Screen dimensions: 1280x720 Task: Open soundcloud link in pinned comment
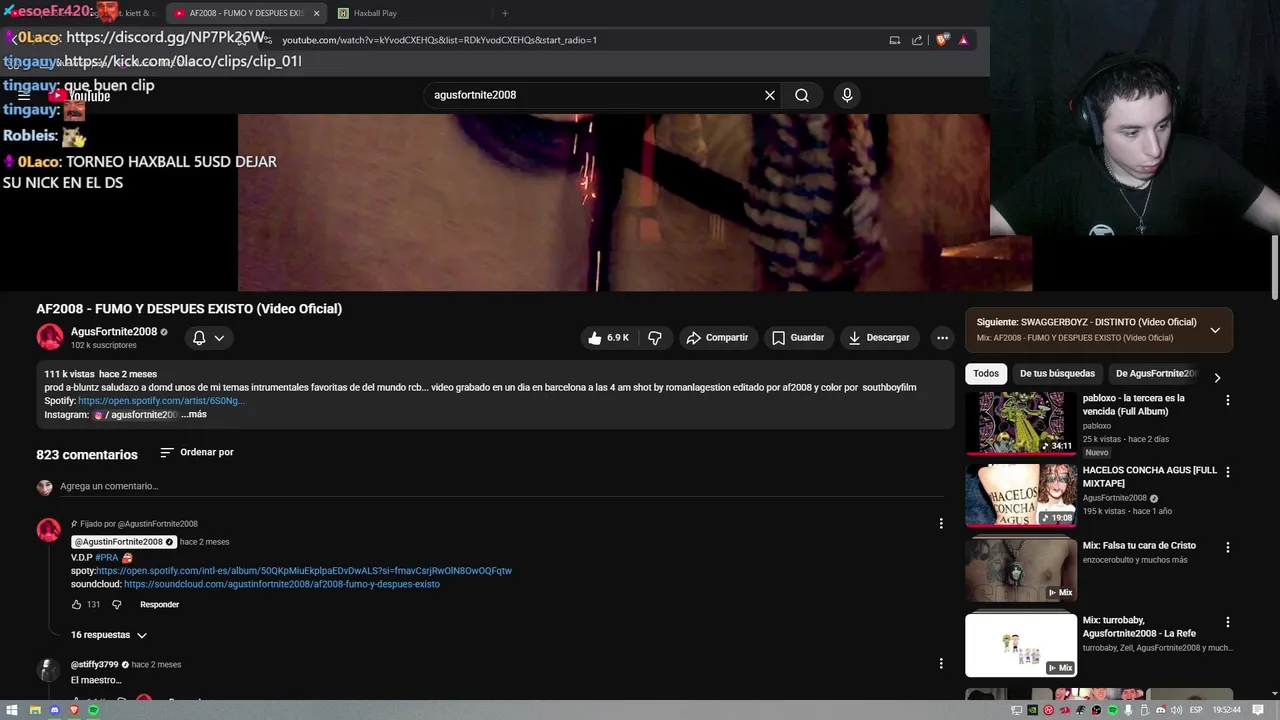(x=282, y=584)
